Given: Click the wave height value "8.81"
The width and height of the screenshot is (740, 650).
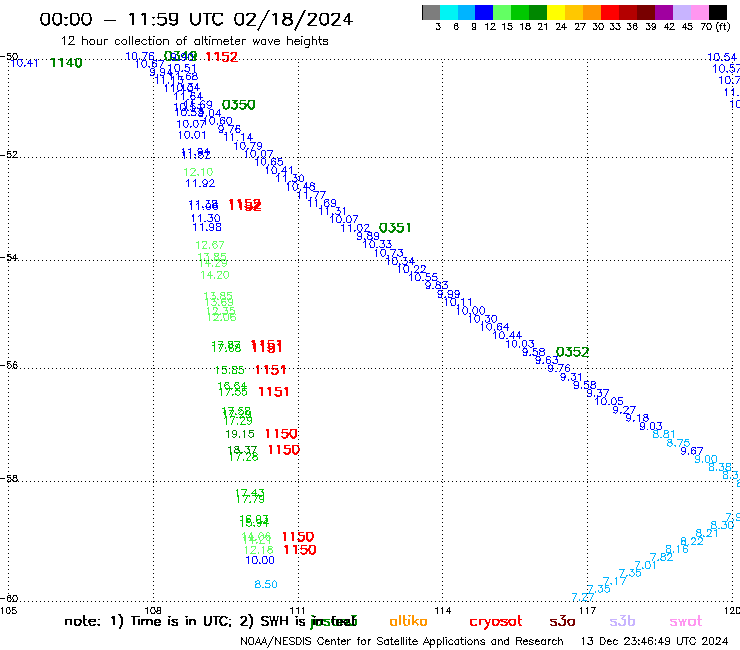Looking at the screenshot, I should point(664,434).
